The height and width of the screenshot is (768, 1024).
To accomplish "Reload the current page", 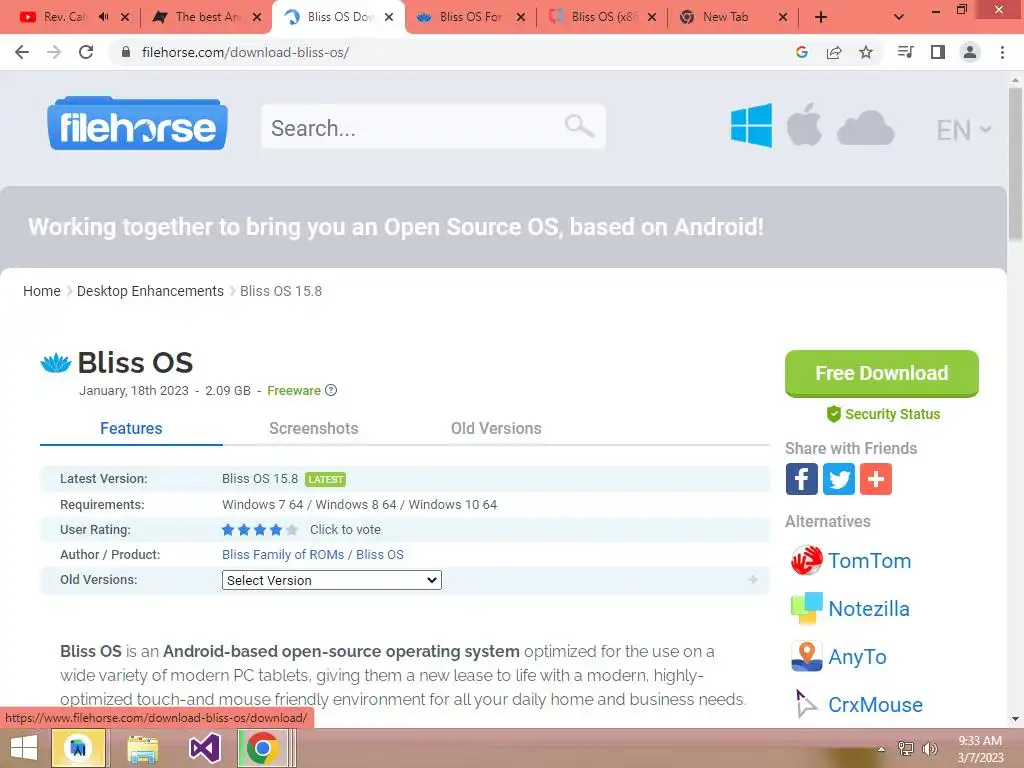I will (x=86, y=52).
